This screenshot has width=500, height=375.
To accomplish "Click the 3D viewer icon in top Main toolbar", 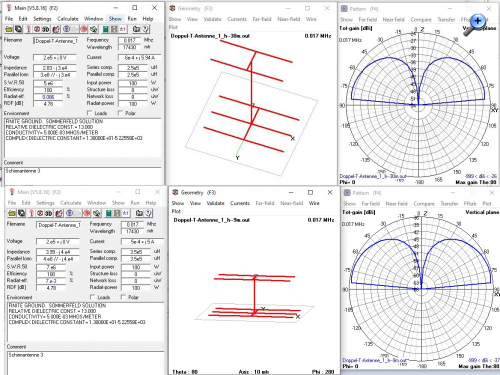I will tap(46, 29).
